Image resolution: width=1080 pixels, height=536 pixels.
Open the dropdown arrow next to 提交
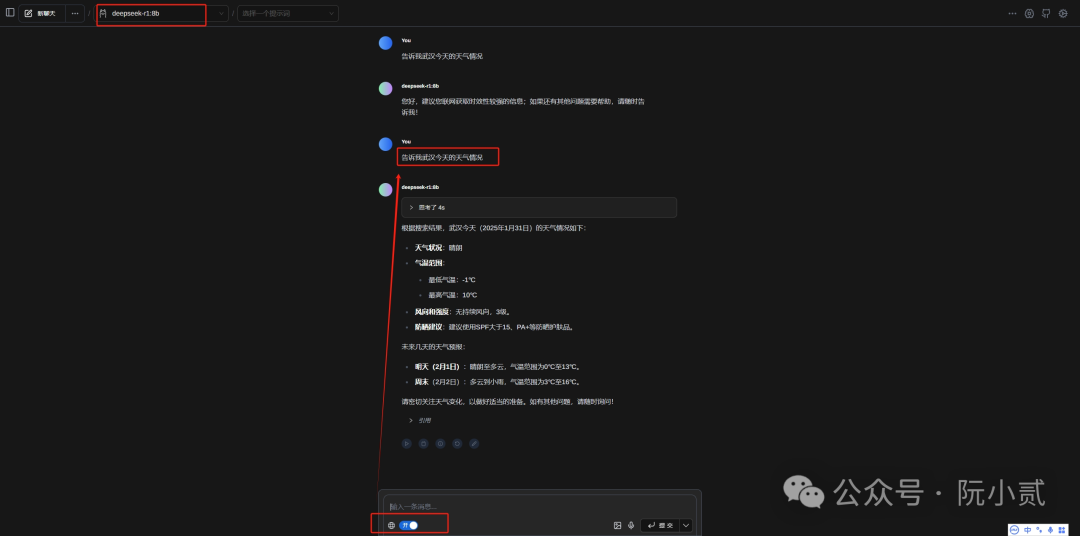click(x=686, y=525)
